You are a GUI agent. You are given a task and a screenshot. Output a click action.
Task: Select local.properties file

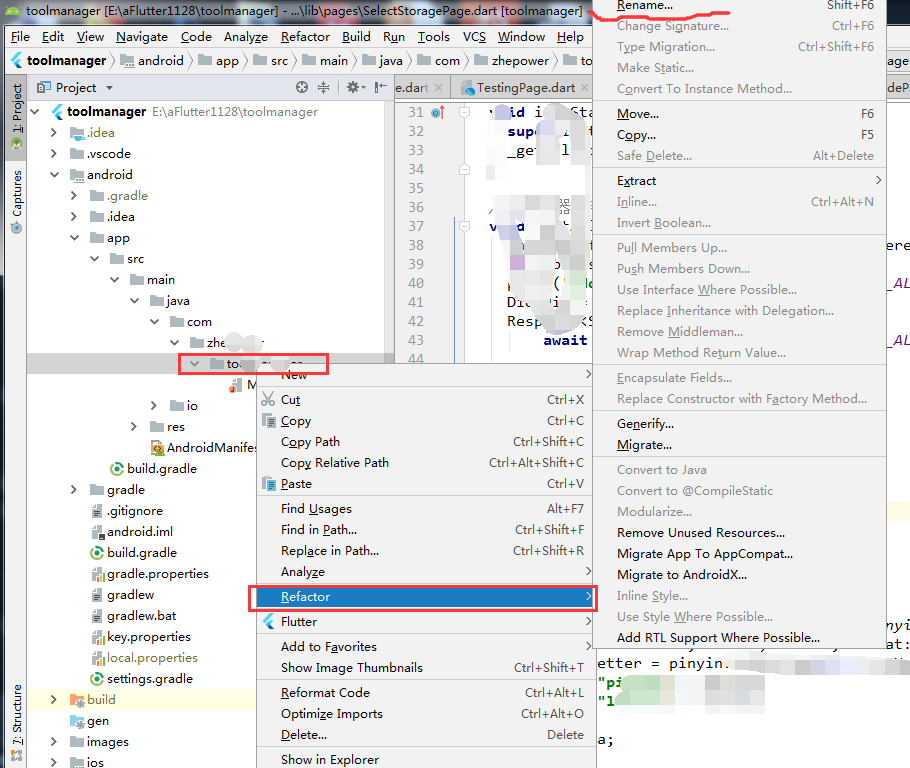tap(145, 657)
